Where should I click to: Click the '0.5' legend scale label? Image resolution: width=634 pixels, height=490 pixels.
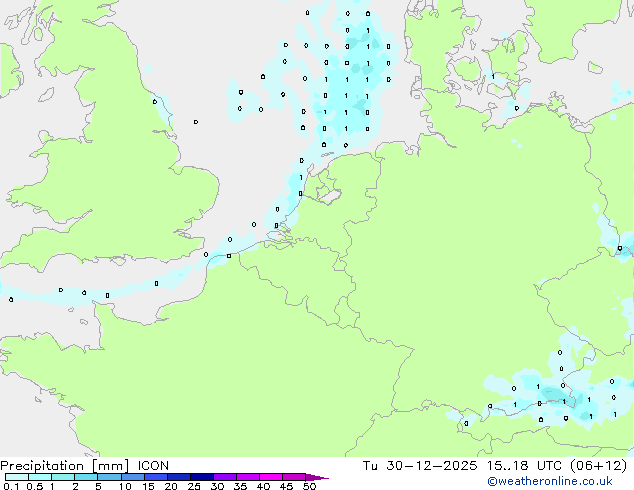pos(35,486)
